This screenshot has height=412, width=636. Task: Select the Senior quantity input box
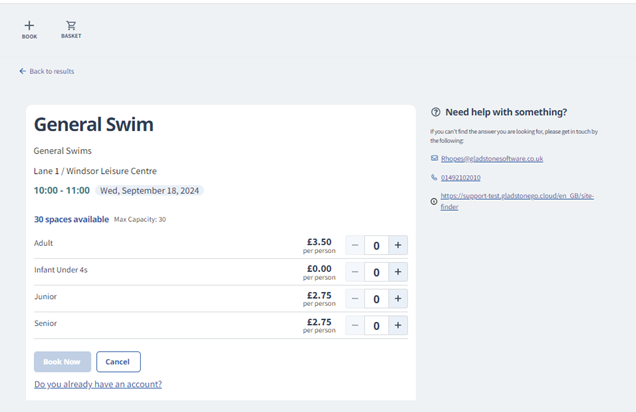coord(376,326)
